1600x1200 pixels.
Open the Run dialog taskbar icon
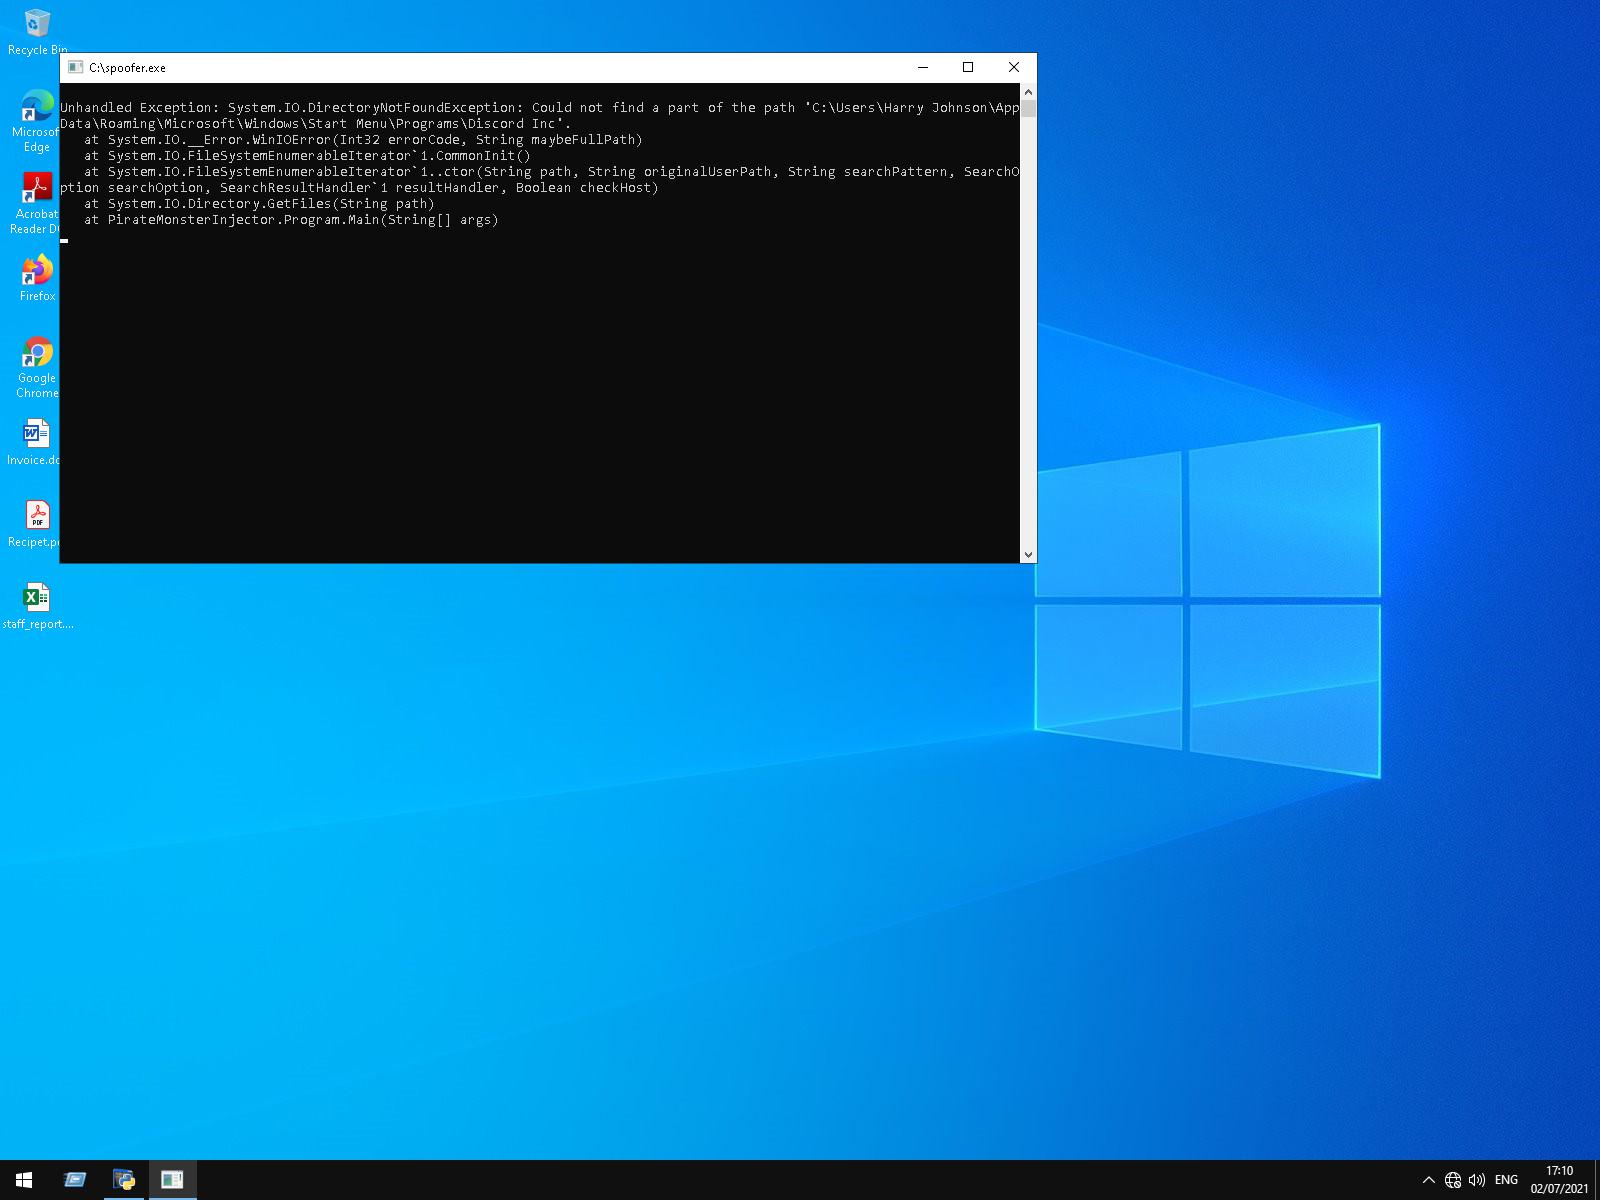coord(75,1180)
